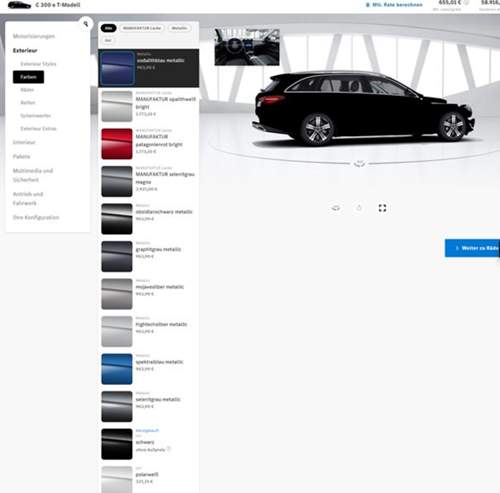500x493 pixels.
Task: Open Motorisierungen in the sidebar
Action: pos(34,36)
